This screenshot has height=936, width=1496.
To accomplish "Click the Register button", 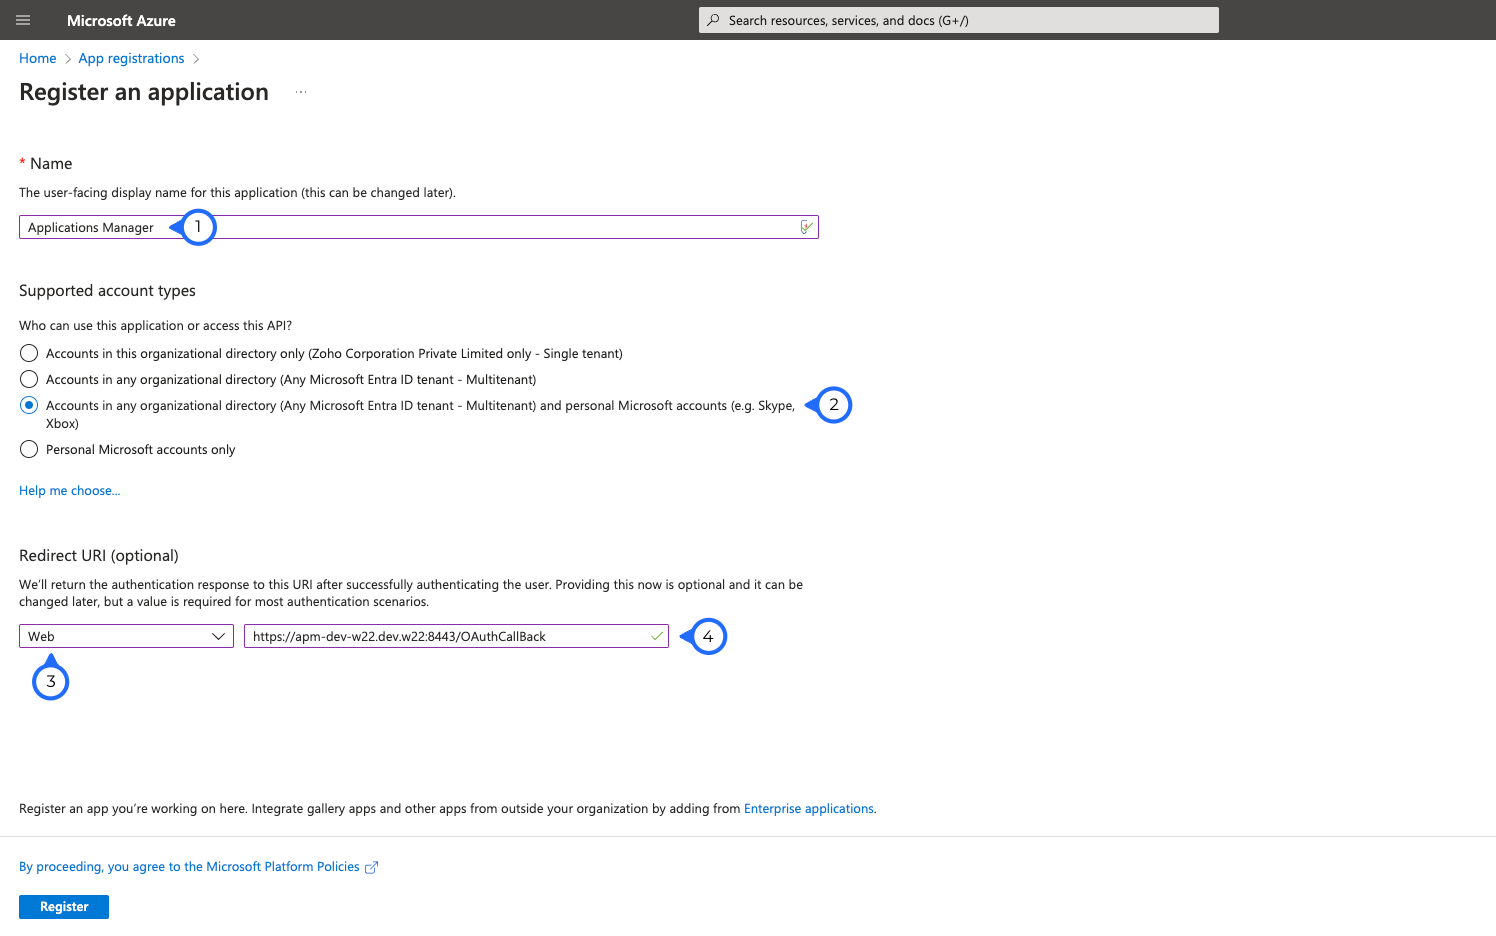I will 64,906.
